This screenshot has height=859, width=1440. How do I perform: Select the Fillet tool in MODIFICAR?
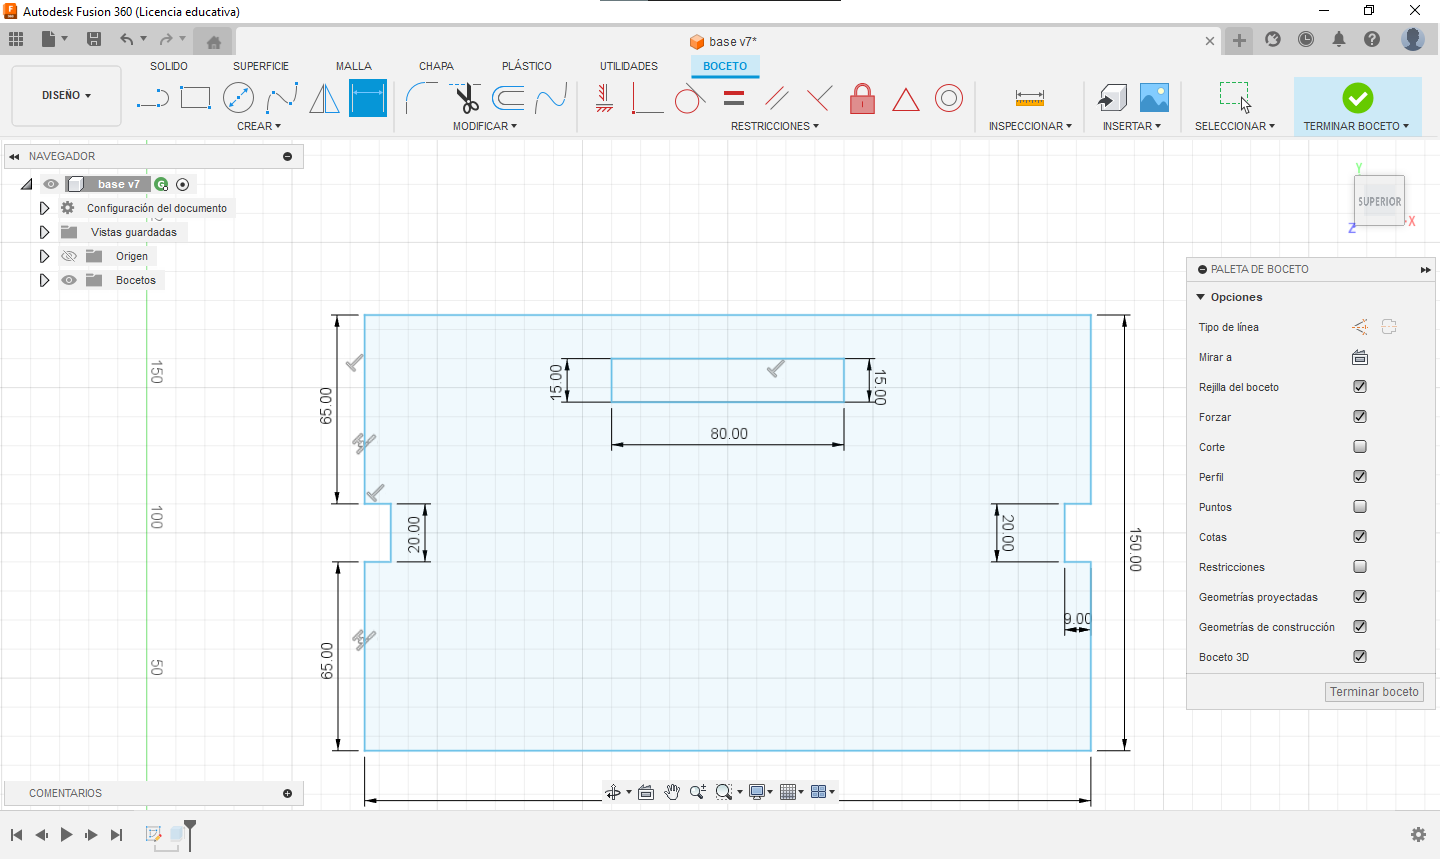(421, 98)
